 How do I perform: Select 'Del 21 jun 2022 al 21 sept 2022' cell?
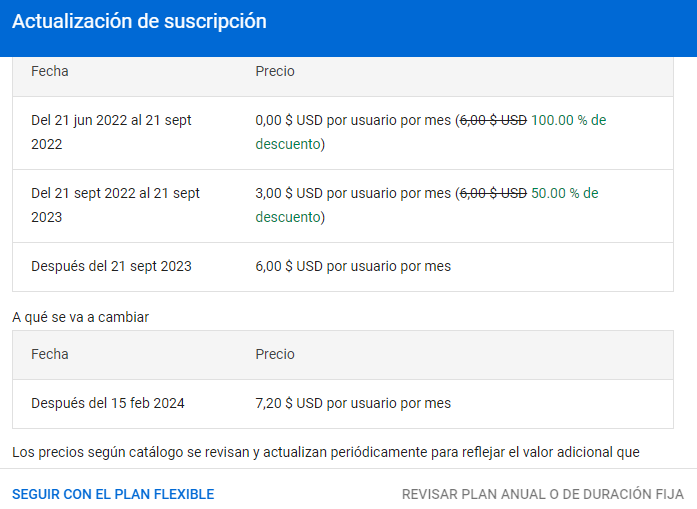pyautogui.click(x=111, y=132)
